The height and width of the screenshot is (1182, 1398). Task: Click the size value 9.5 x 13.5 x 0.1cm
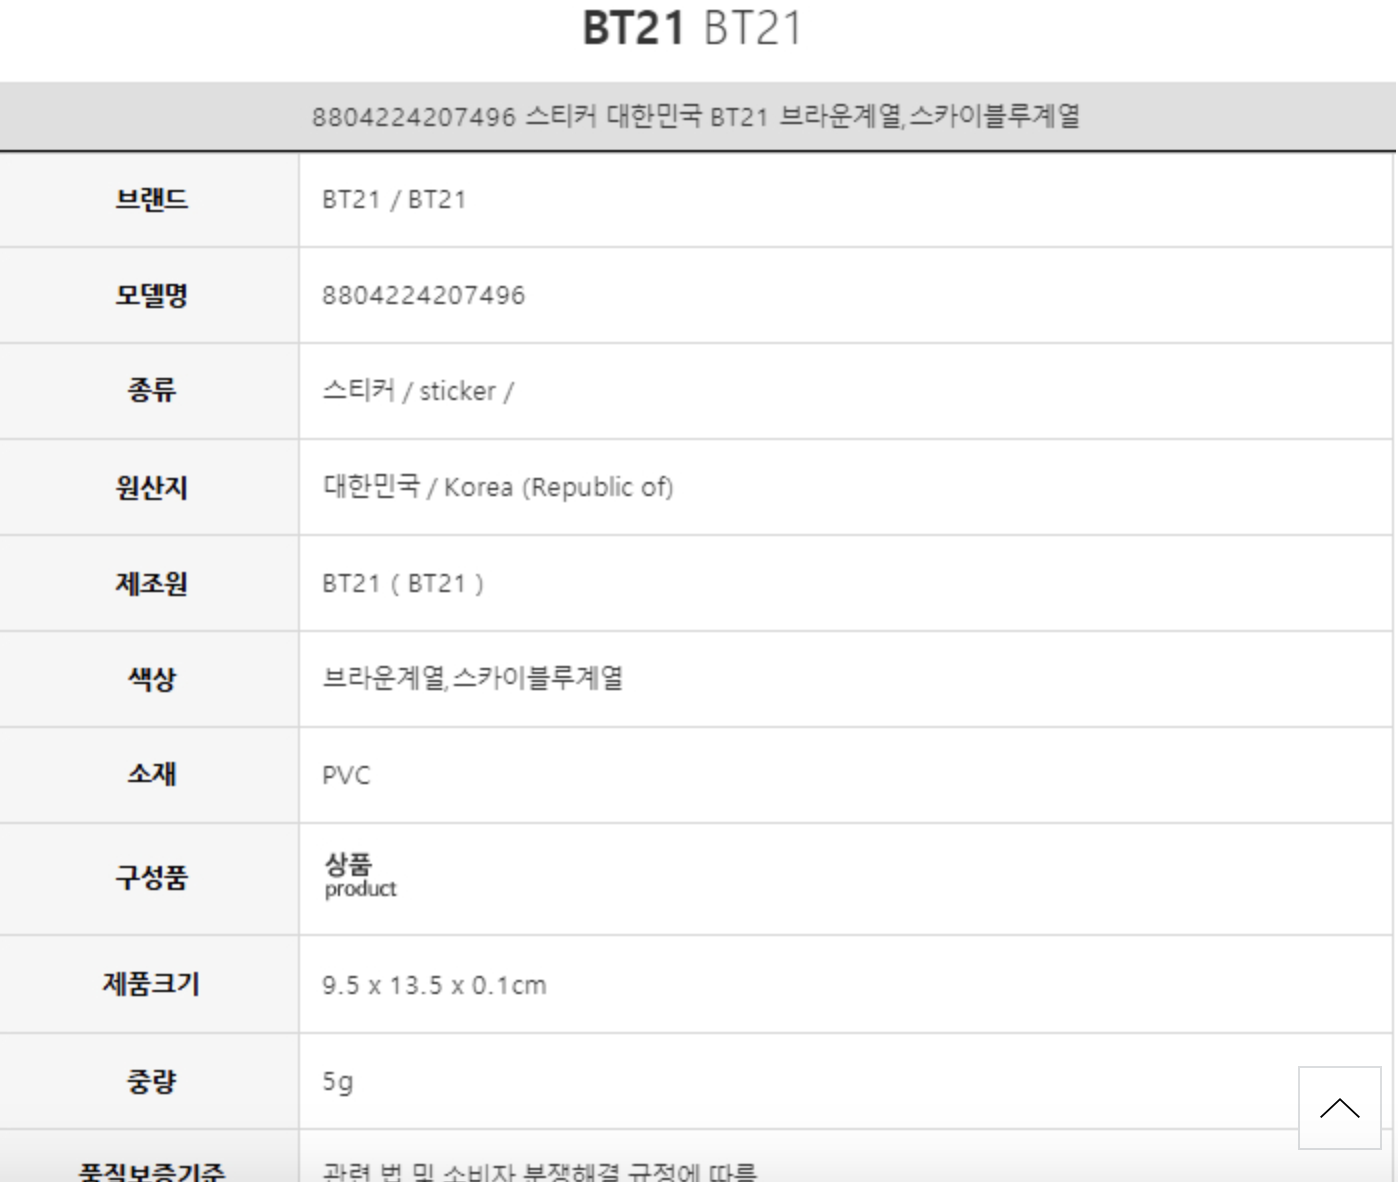click(x=434, y=985)
